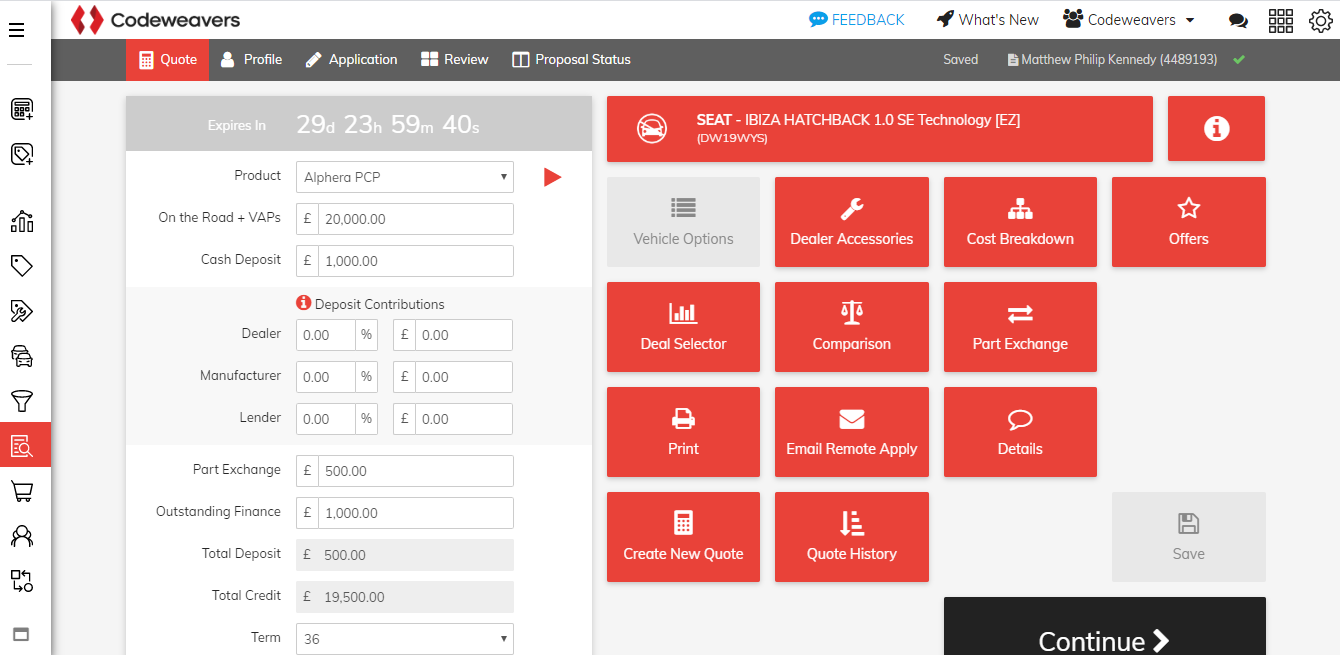This screenshot has height=655, width=1340.
Task: Click the window icon at sidebar bottom
Action: pos(21,634)
